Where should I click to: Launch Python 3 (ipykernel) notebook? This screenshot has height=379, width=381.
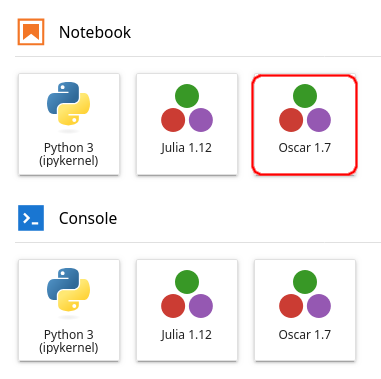(69, 124)
